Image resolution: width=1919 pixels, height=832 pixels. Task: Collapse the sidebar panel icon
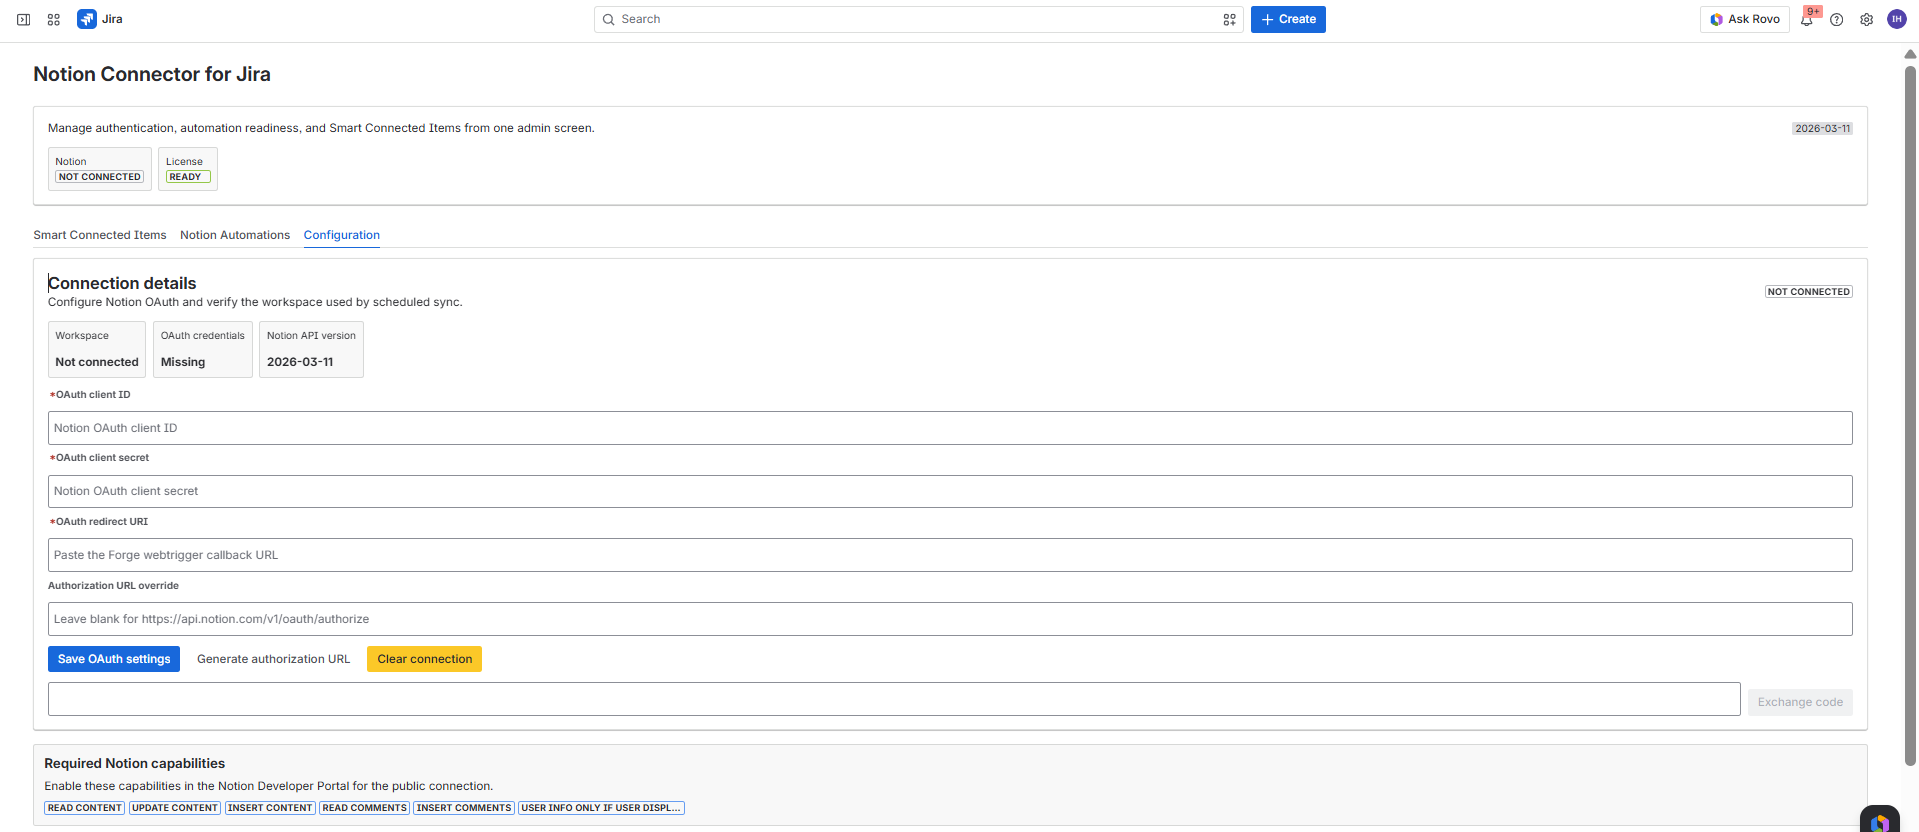(x=23, y=19)
